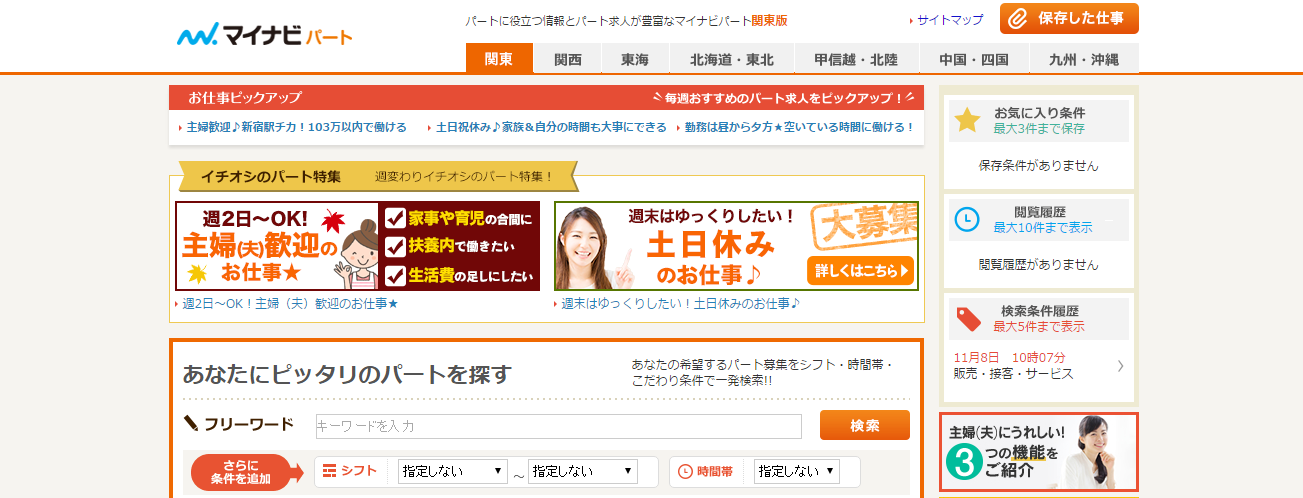
Task: Click the pencil icon beside フリーワード
Action: (191, 423)
